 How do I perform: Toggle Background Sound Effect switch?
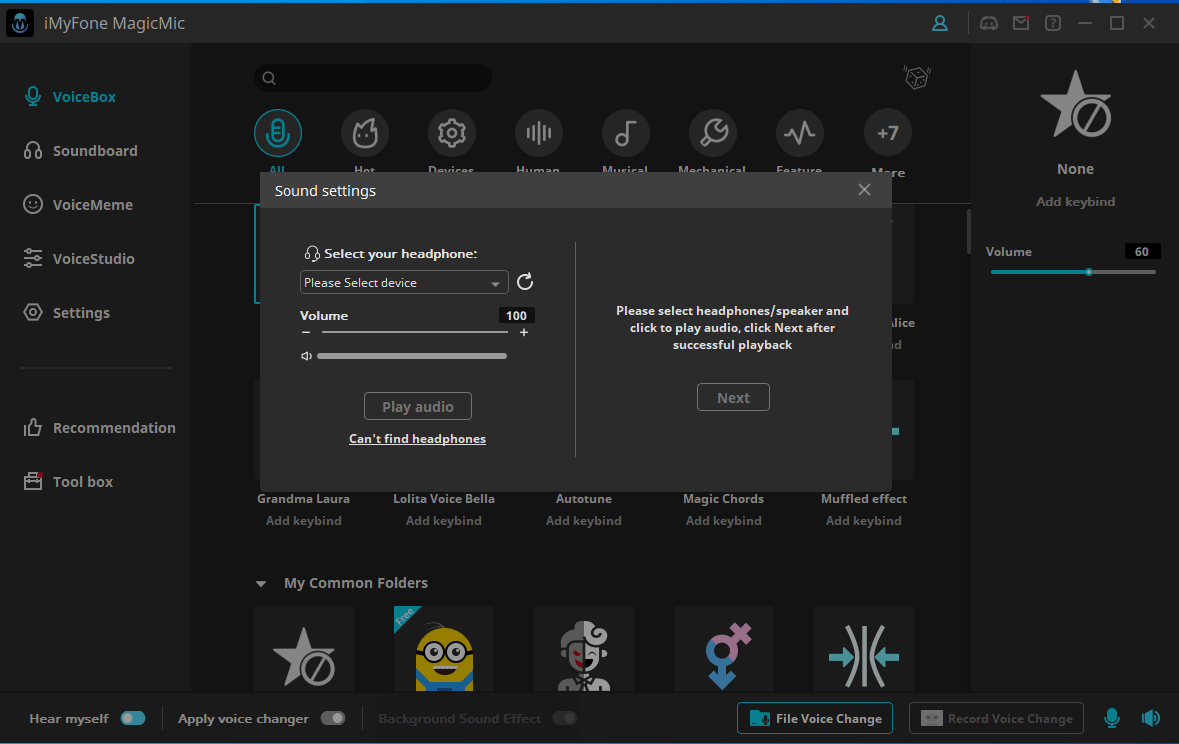(565, 718)
